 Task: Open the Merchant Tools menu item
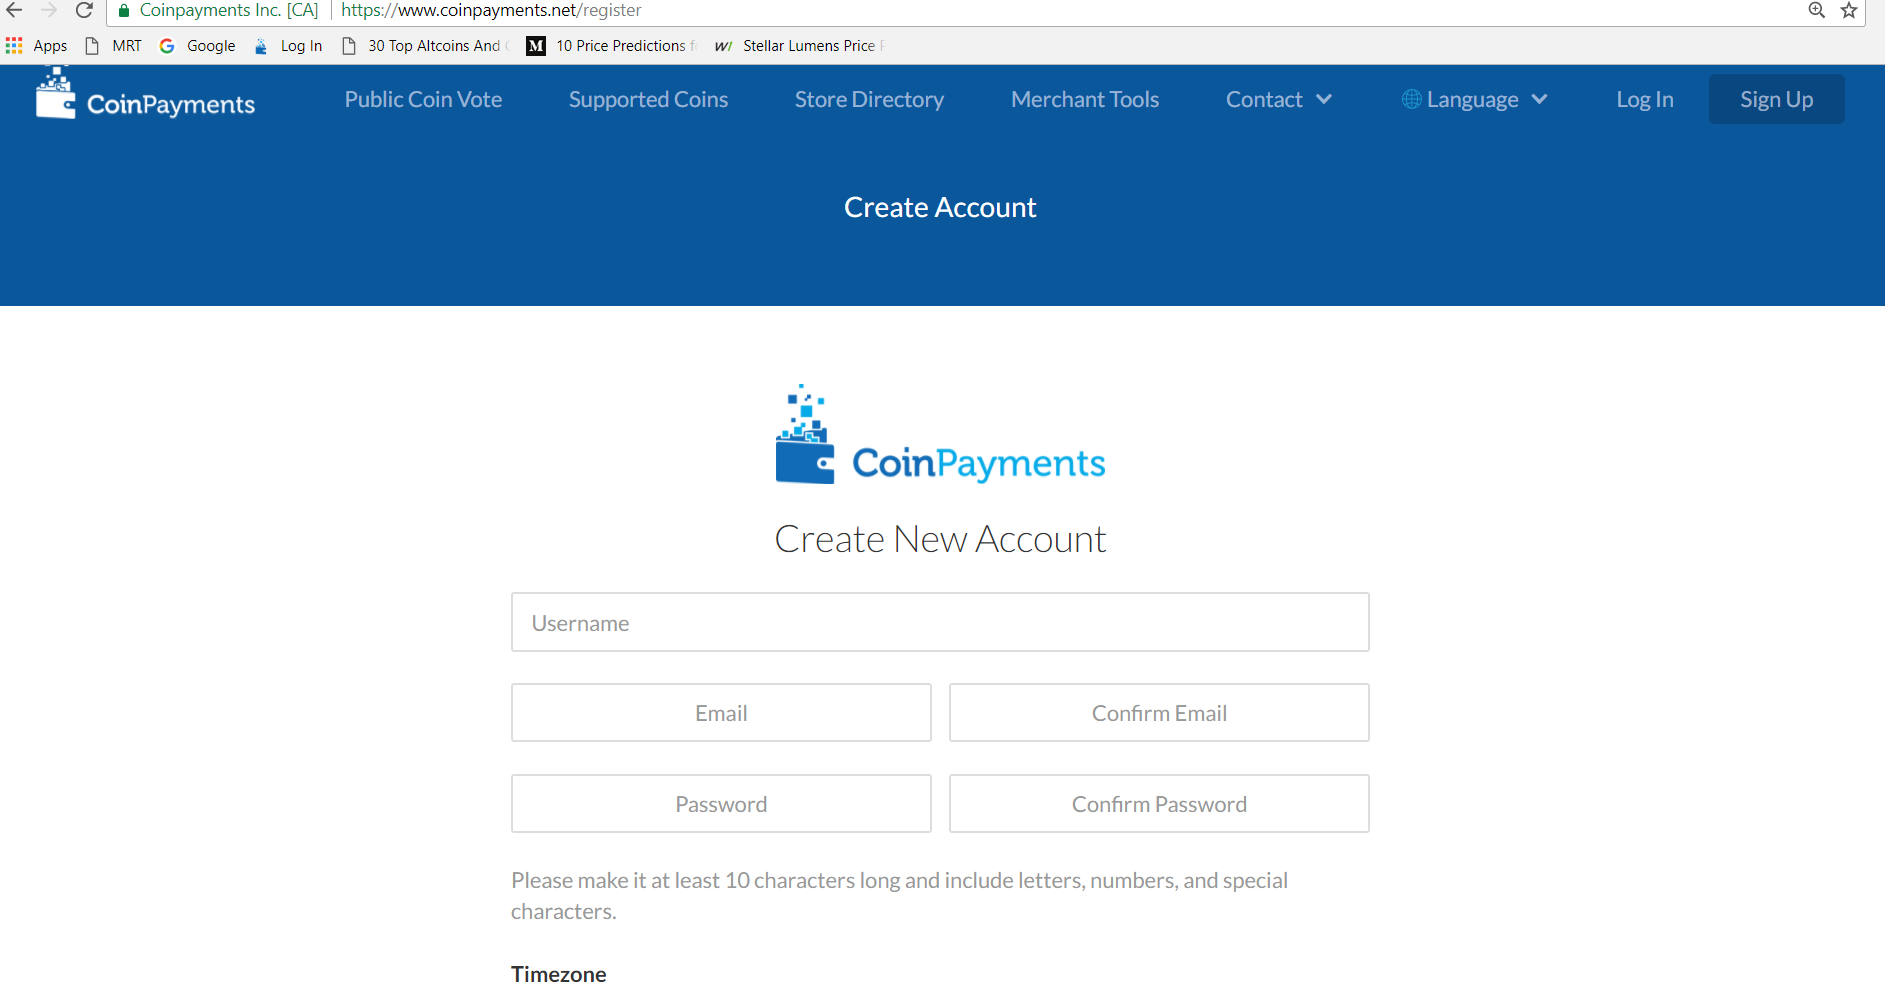1085,99
